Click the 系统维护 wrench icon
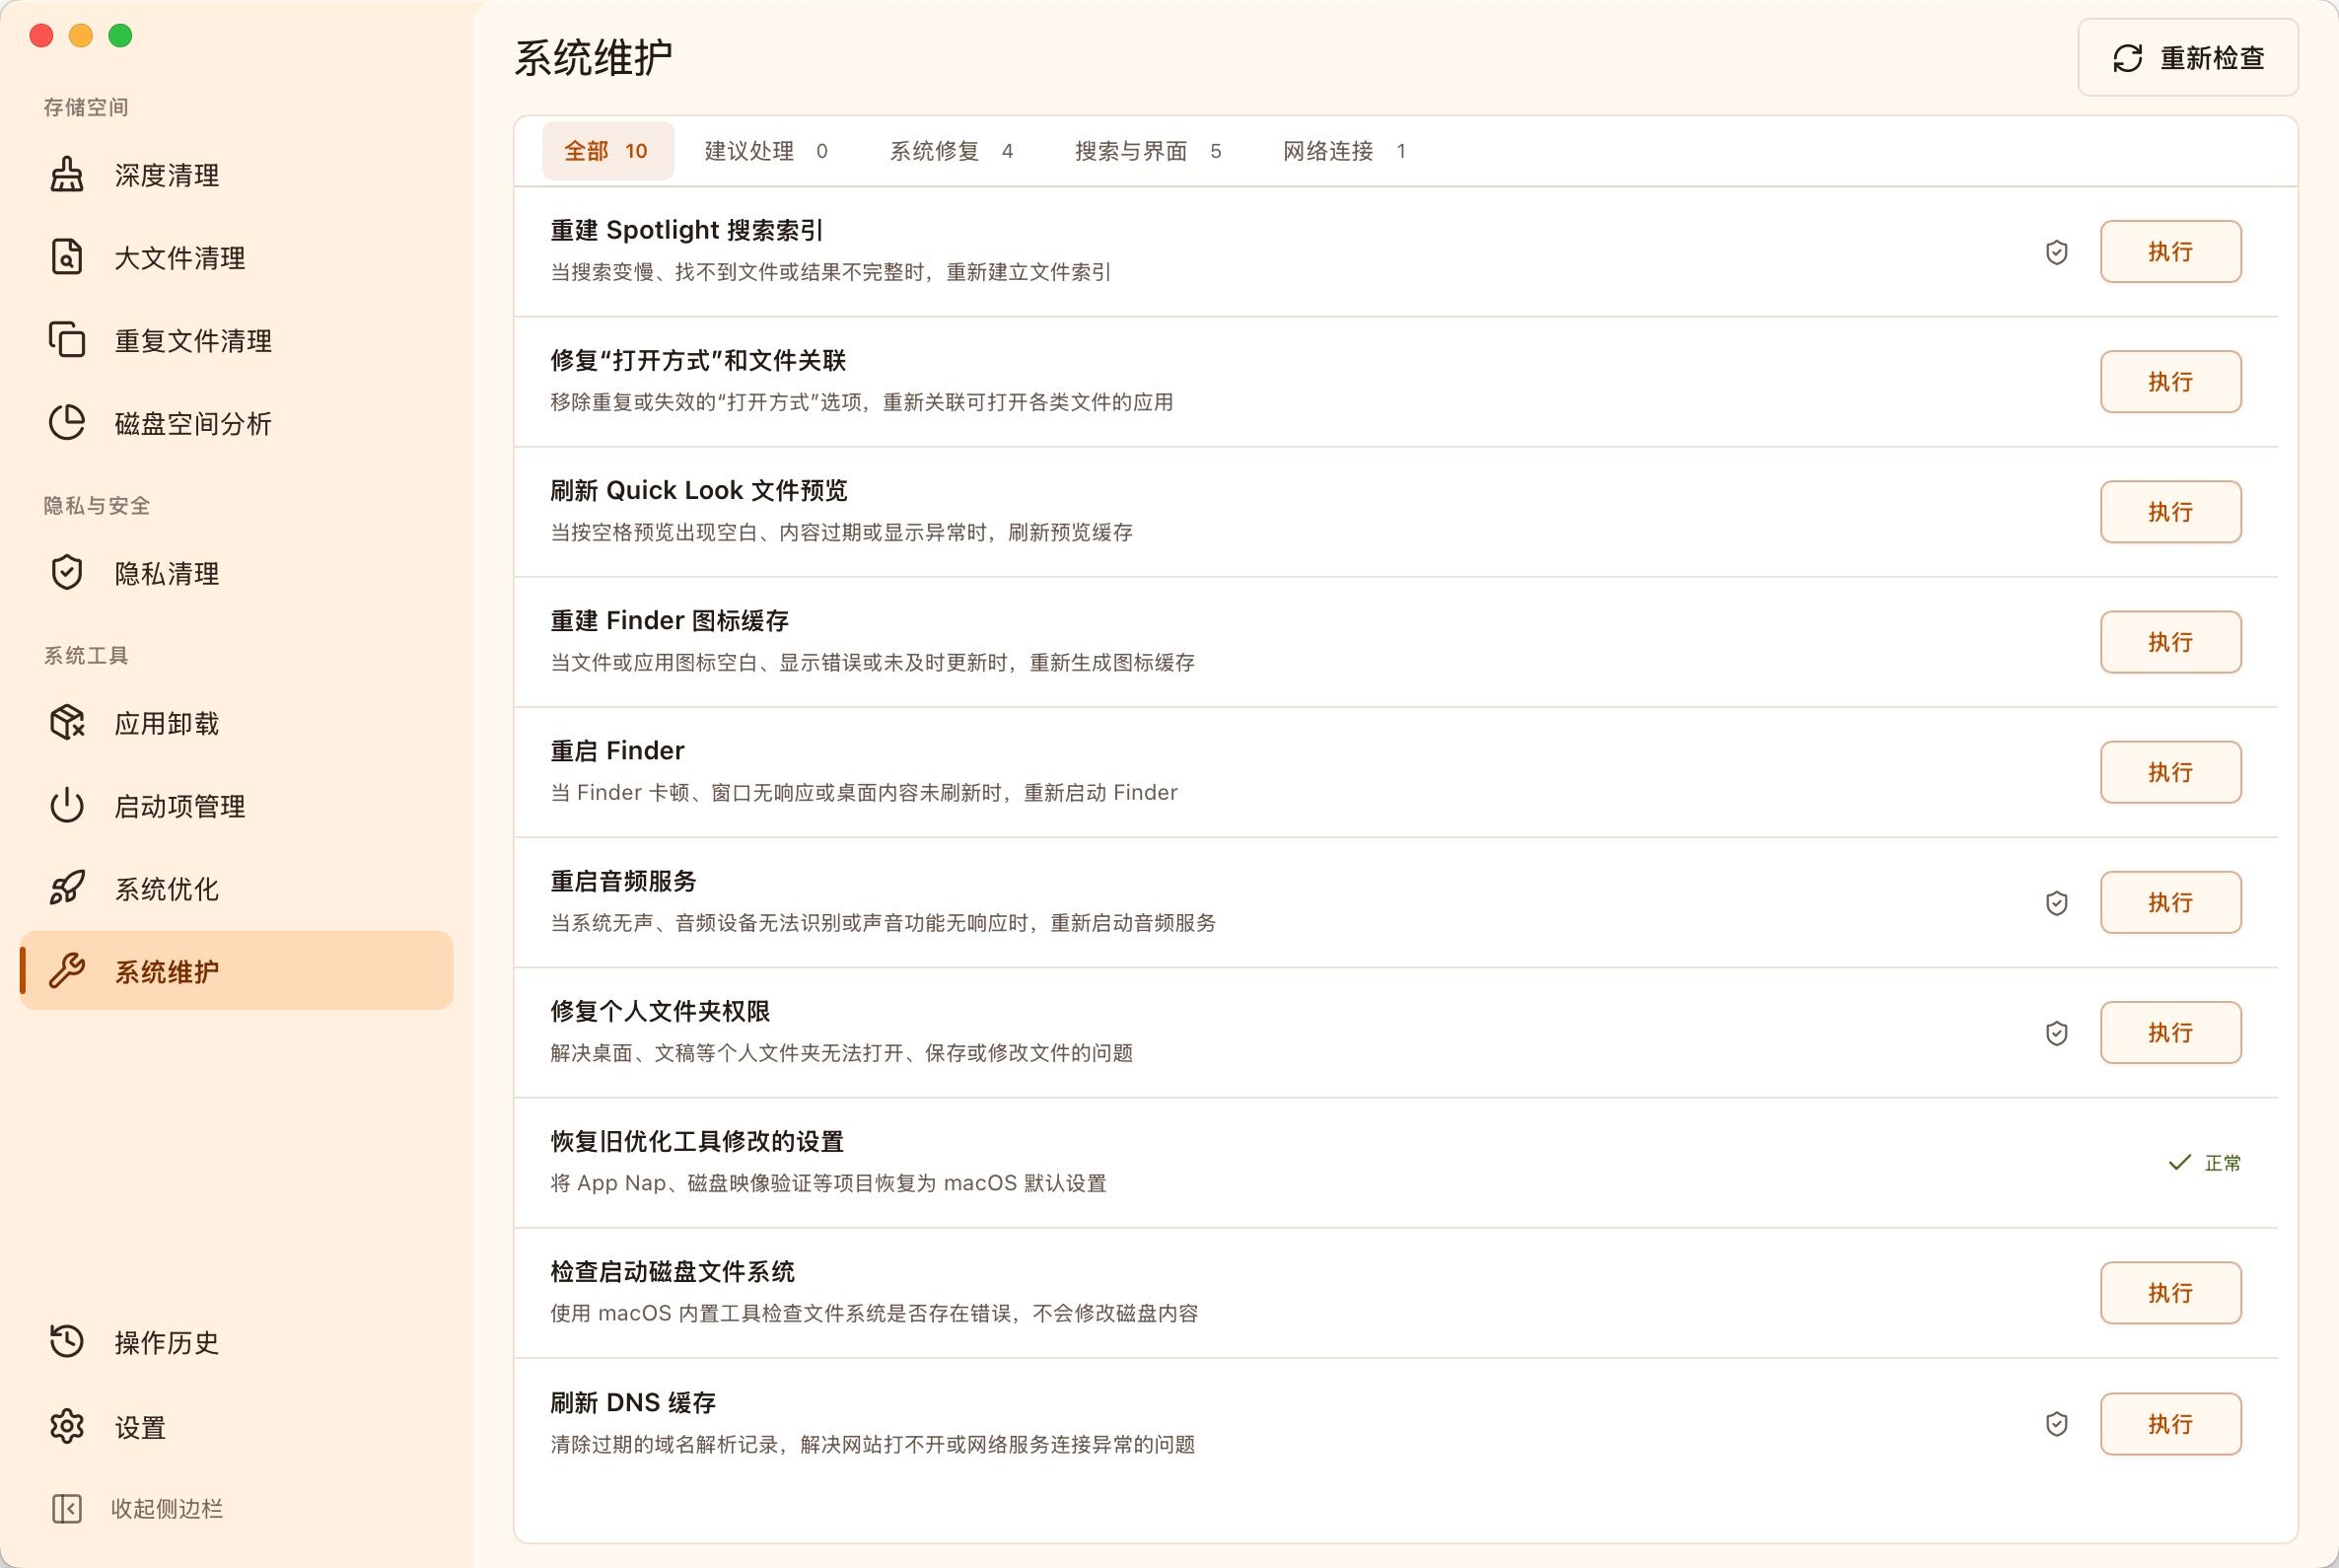Screen dimensions: 2339x1568 [x=67, y=971]
